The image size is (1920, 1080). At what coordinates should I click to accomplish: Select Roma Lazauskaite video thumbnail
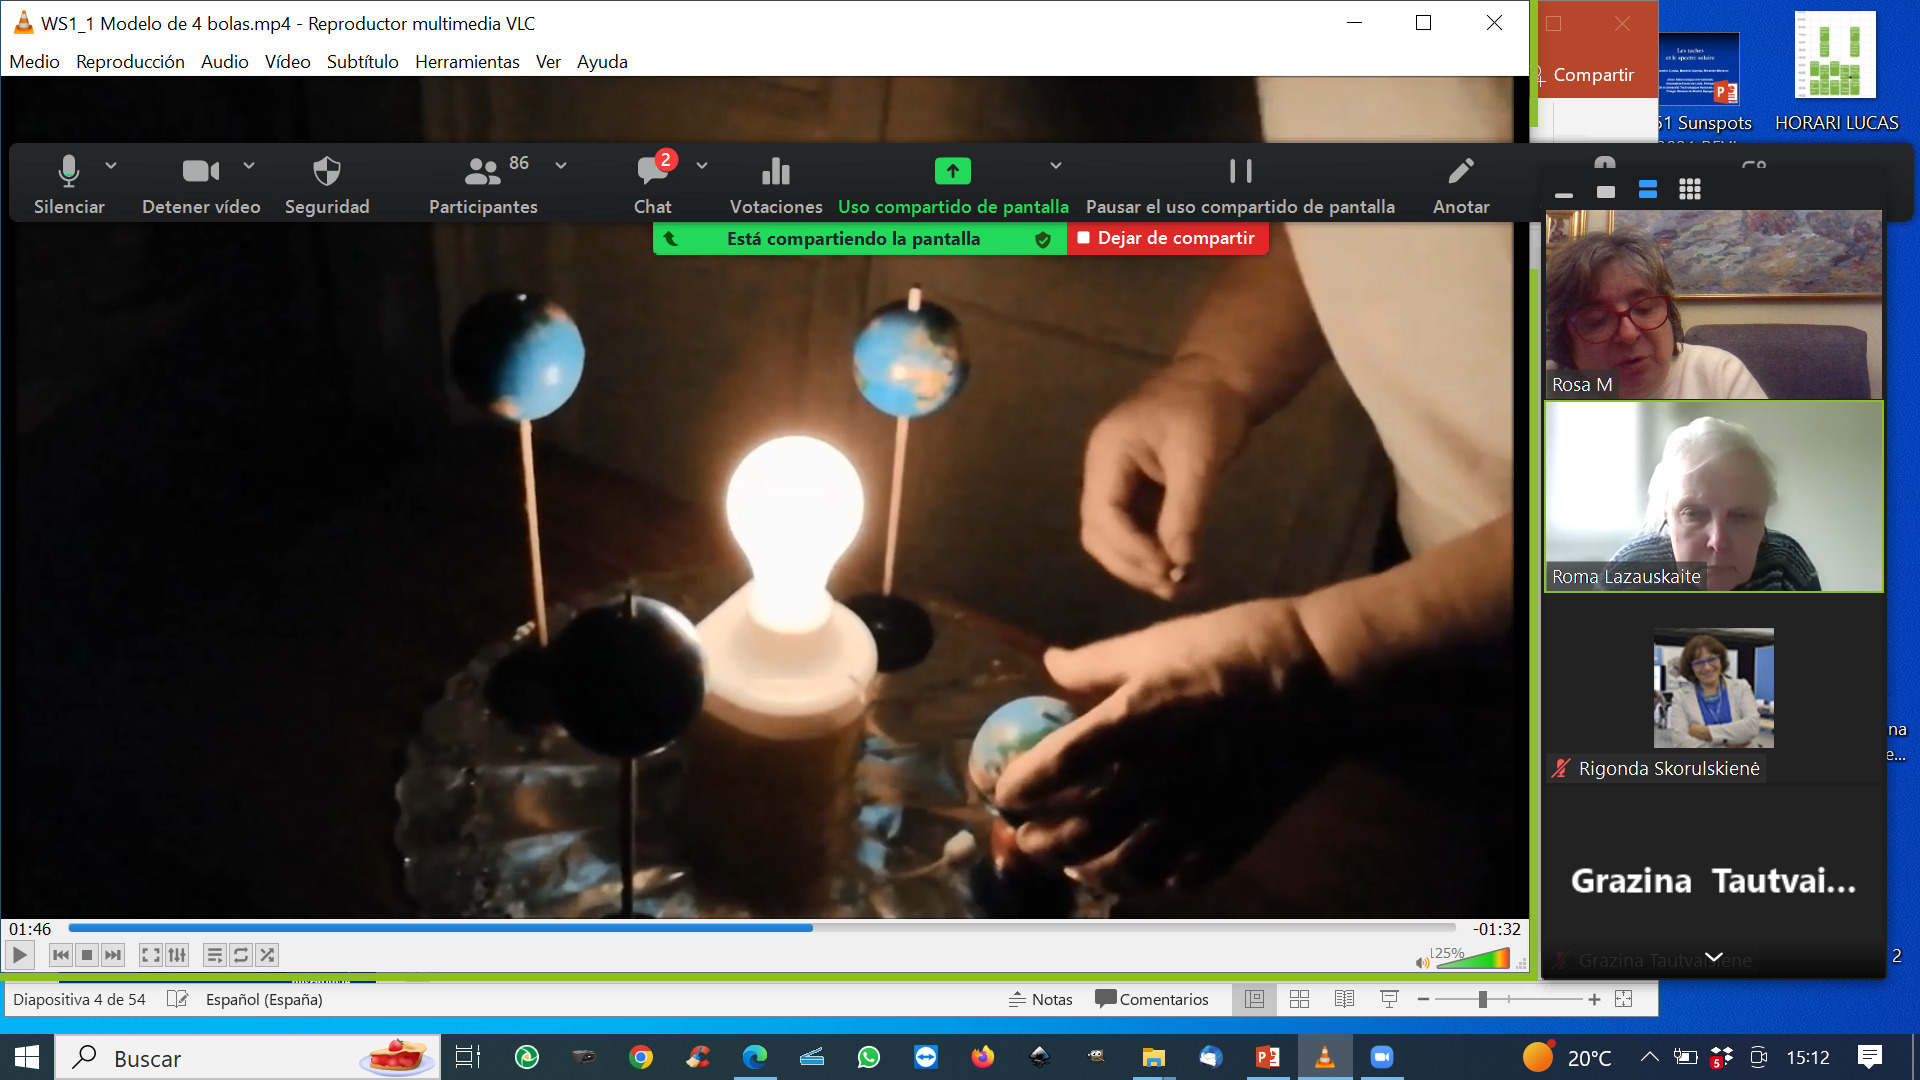(x=1714, y=497)
